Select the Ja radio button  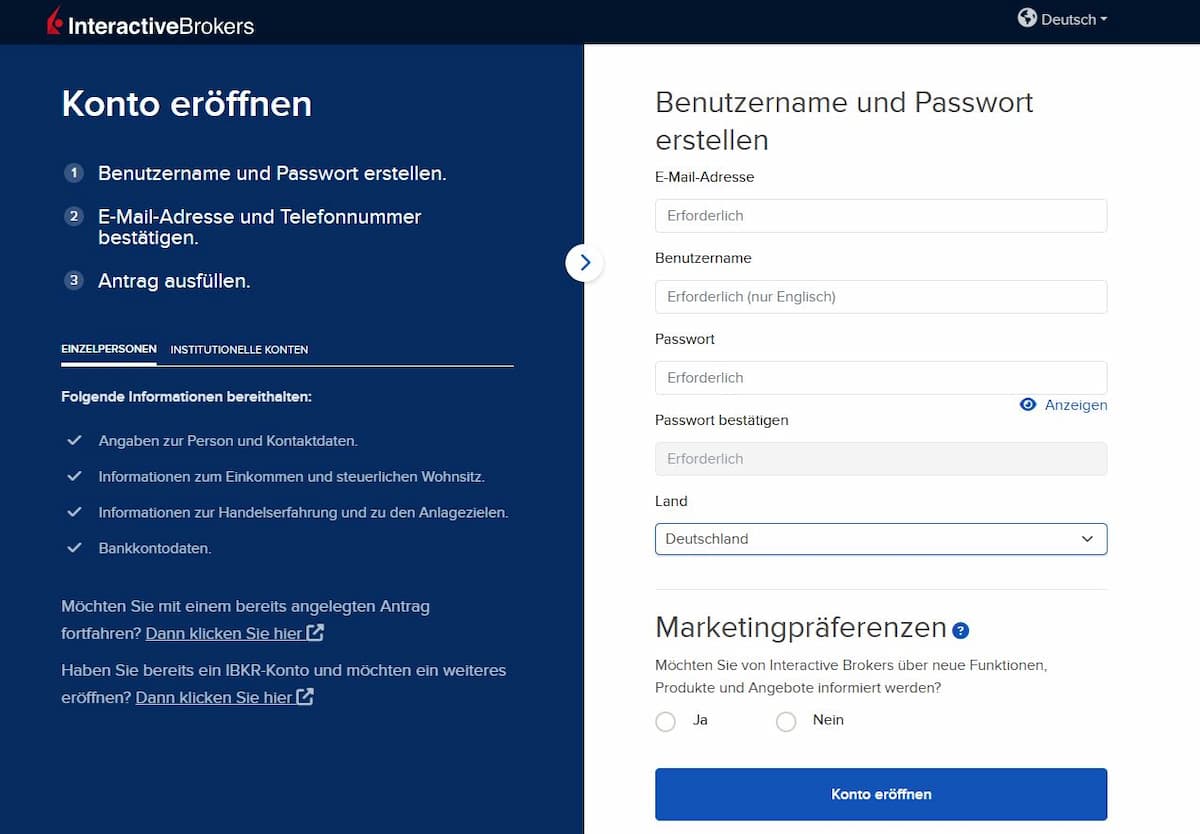tap(666, 721)
